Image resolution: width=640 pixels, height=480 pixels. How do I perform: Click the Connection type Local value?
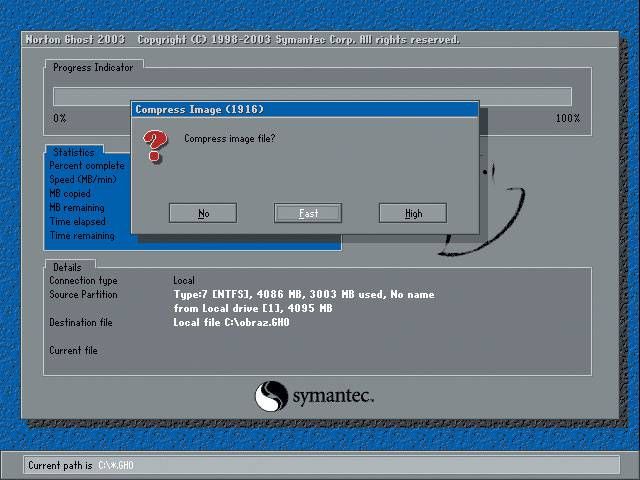tap(184, 281)
